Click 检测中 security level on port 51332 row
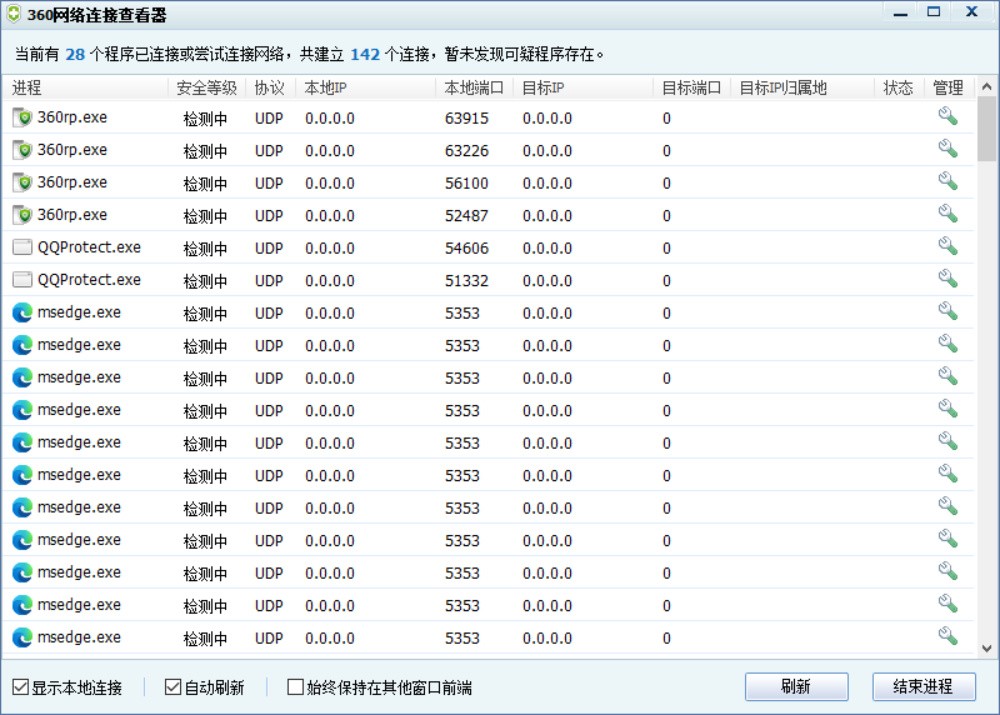 205,281
